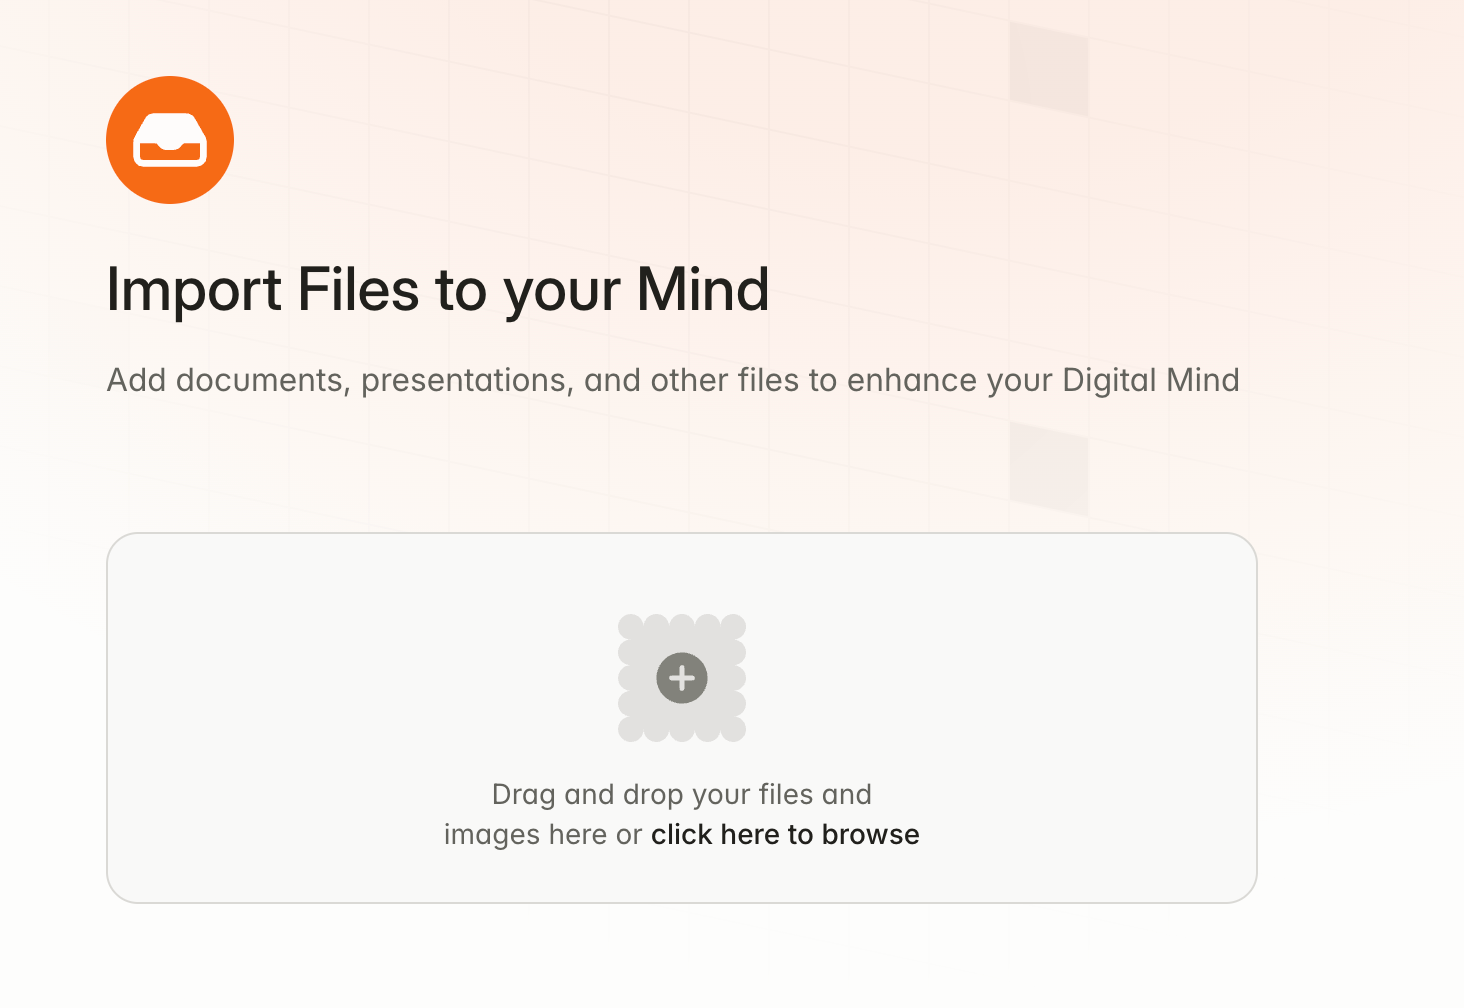The height and width of the screenshot is (1008, 1464).
Task: Click 'click here' text to upload files
Action: point(716,834)
